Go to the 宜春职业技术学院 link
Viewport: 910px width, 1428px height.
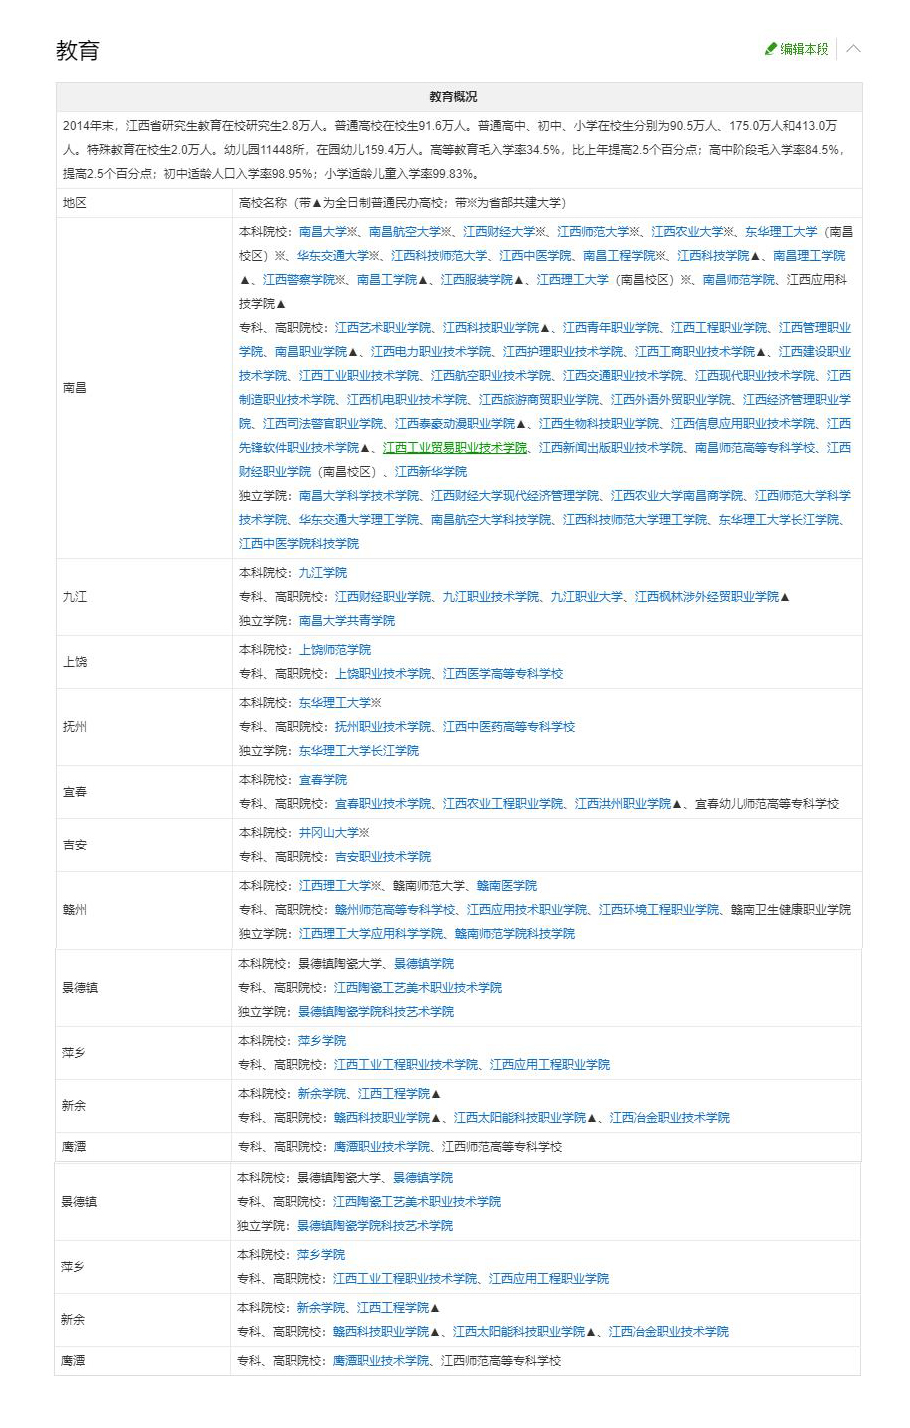tap(383, 804)
